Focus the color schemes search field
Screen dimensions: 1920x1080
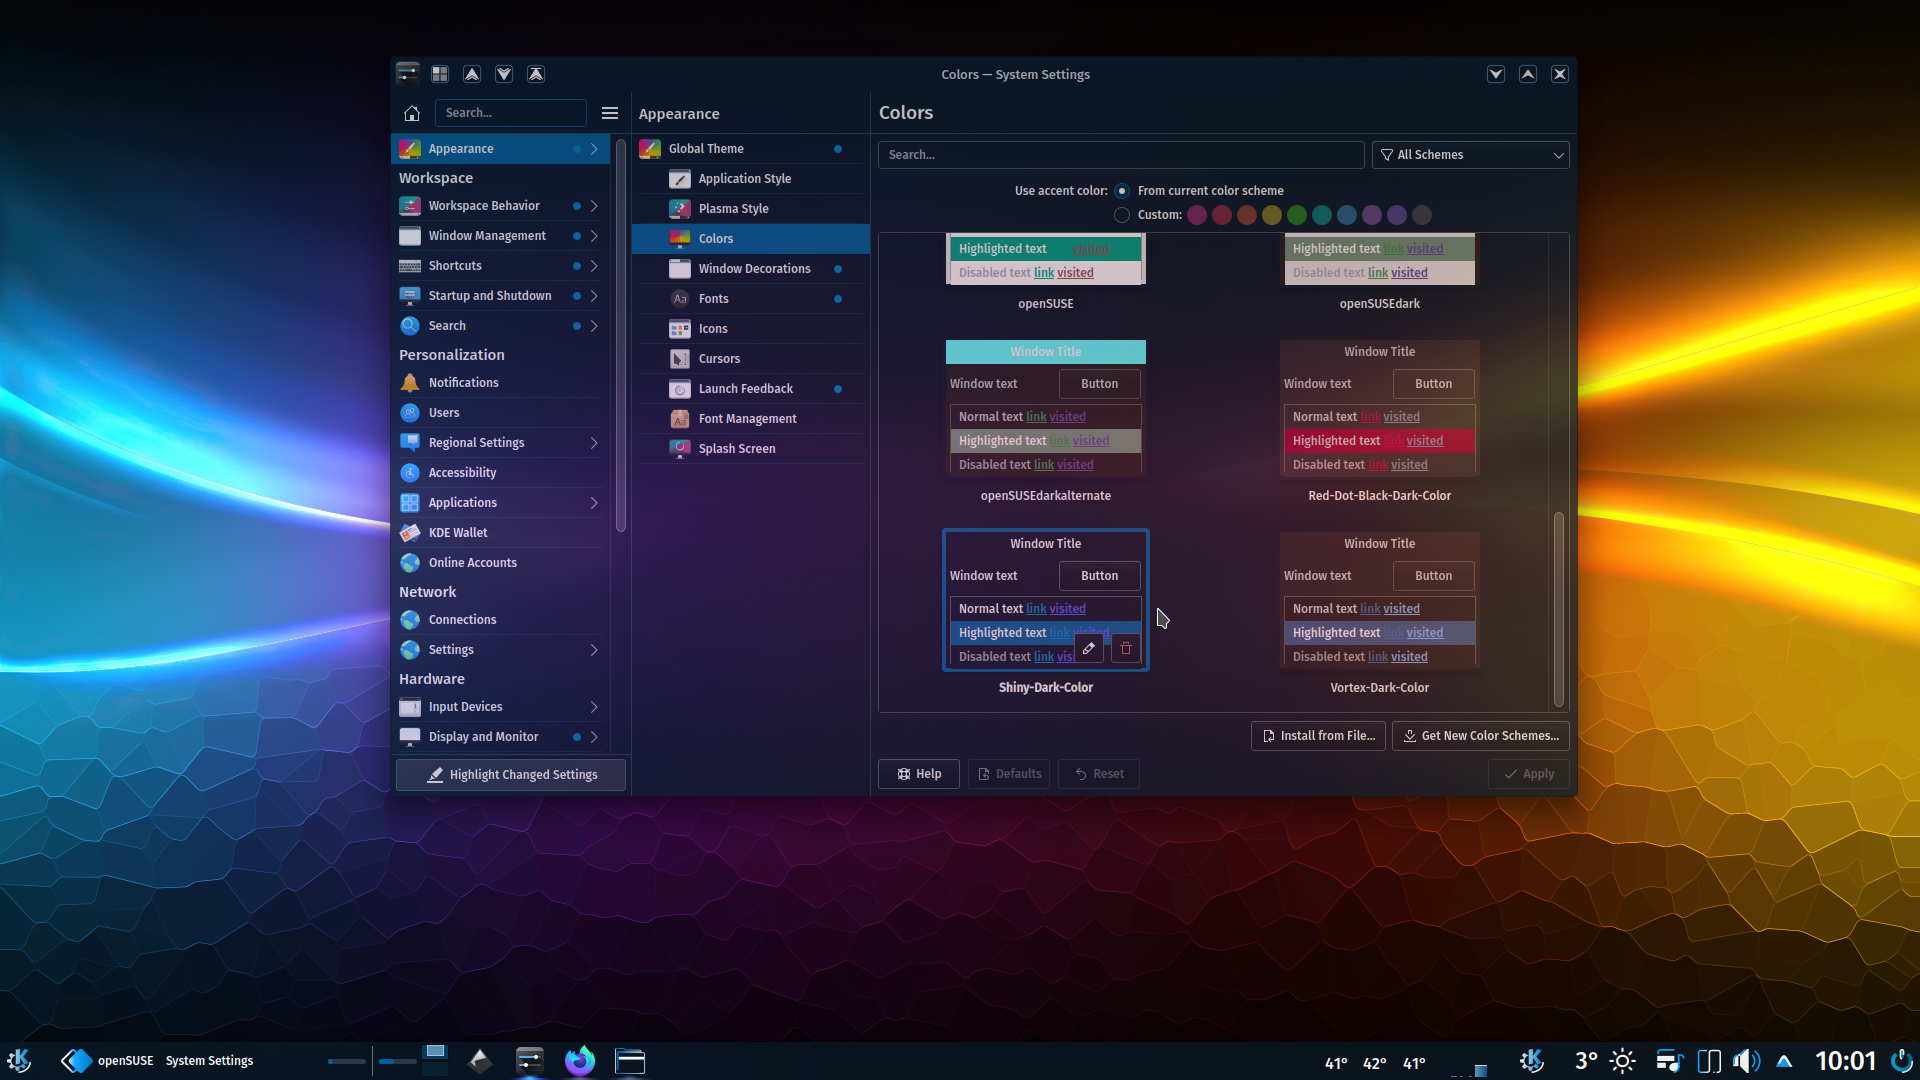coord(1121,155)
